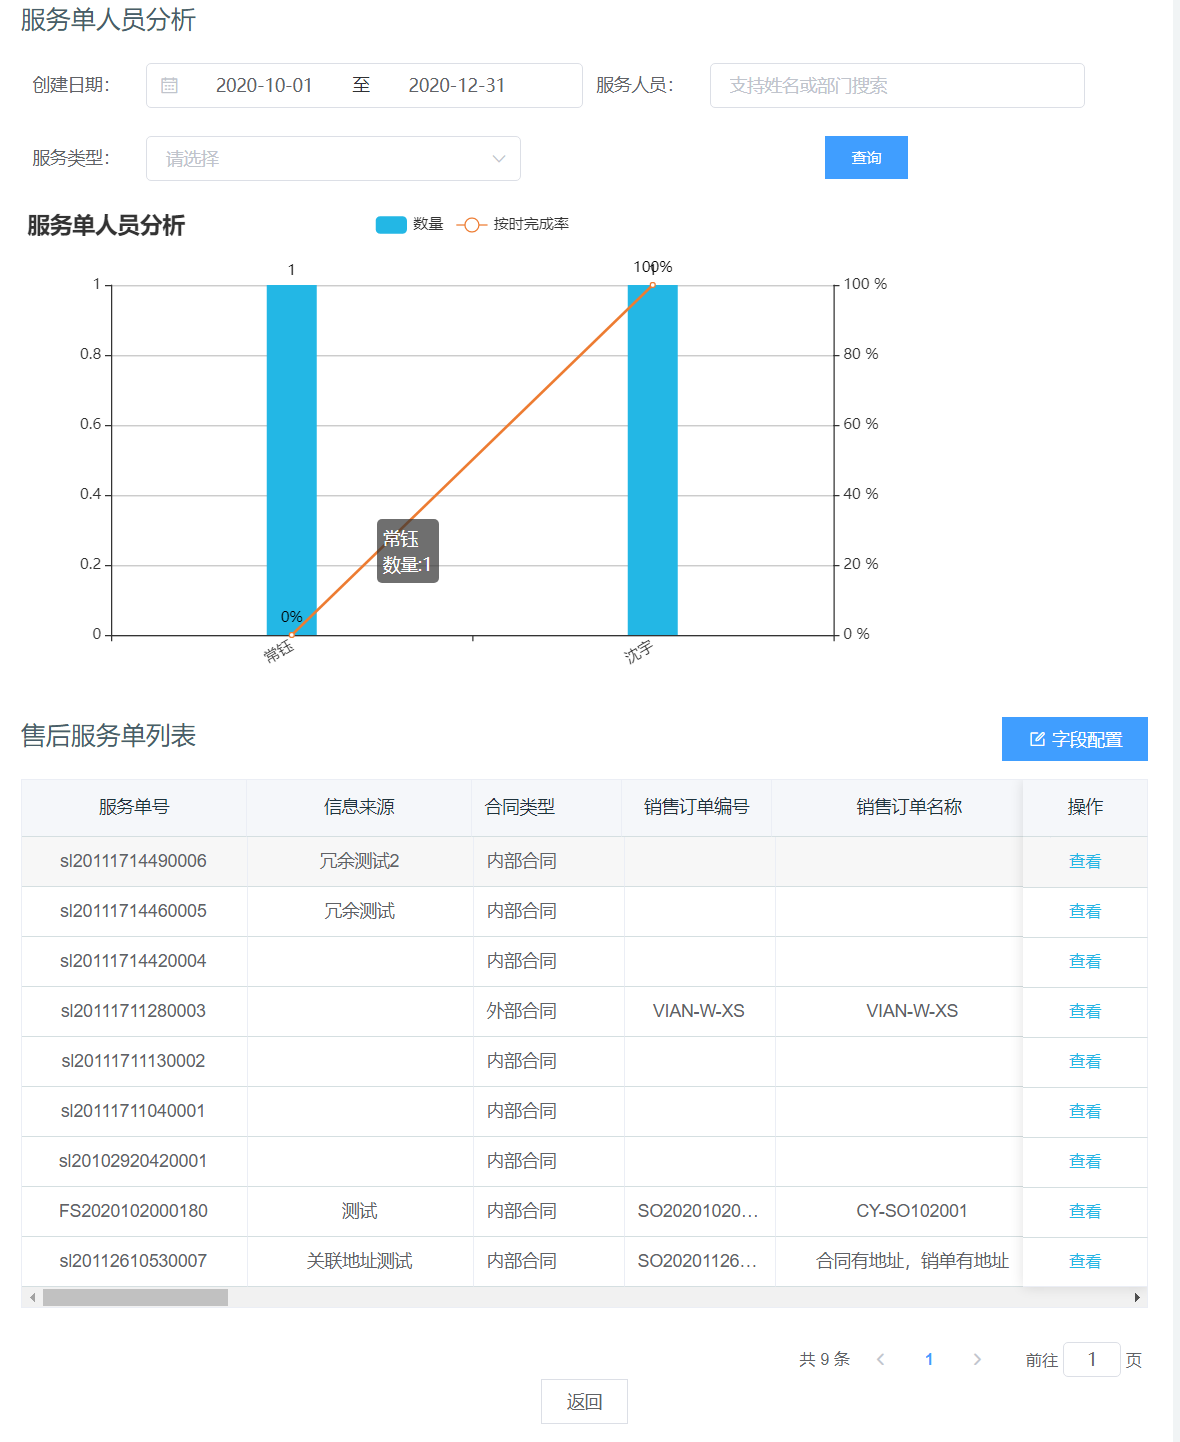Toggle 数量 series in chart legend

coord(409,224)
